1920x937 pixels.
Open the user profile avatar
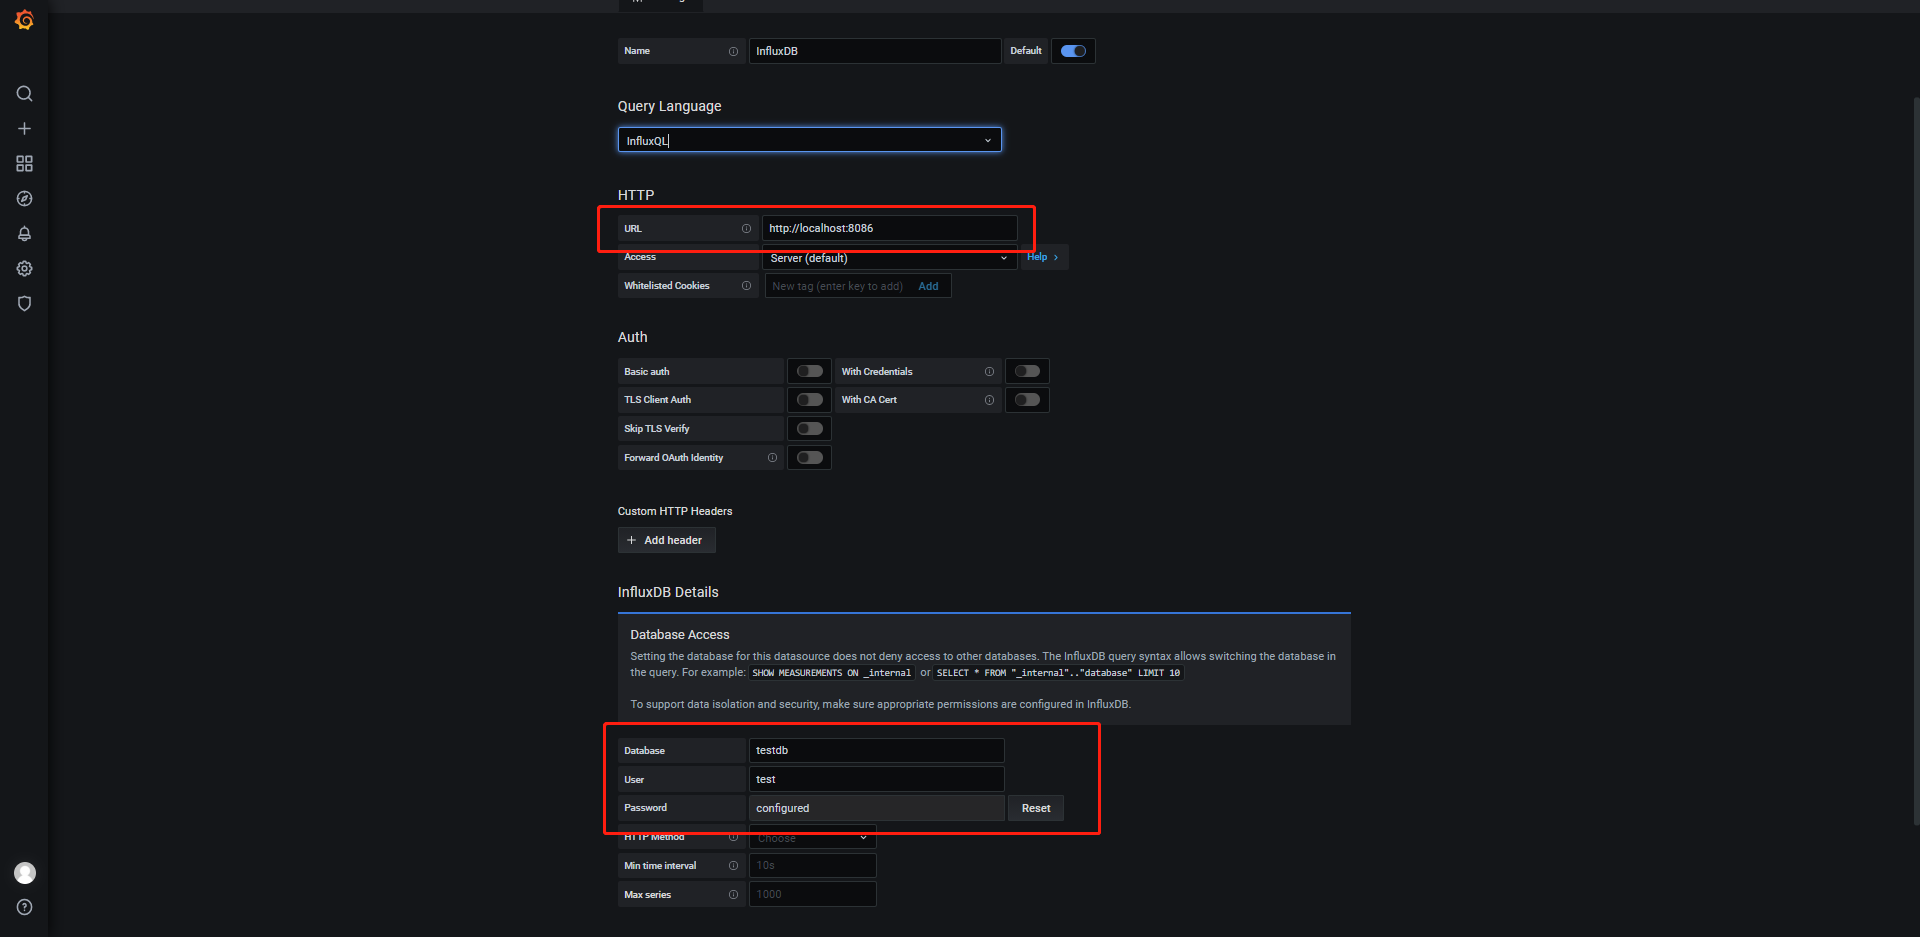tap(25, 873)
